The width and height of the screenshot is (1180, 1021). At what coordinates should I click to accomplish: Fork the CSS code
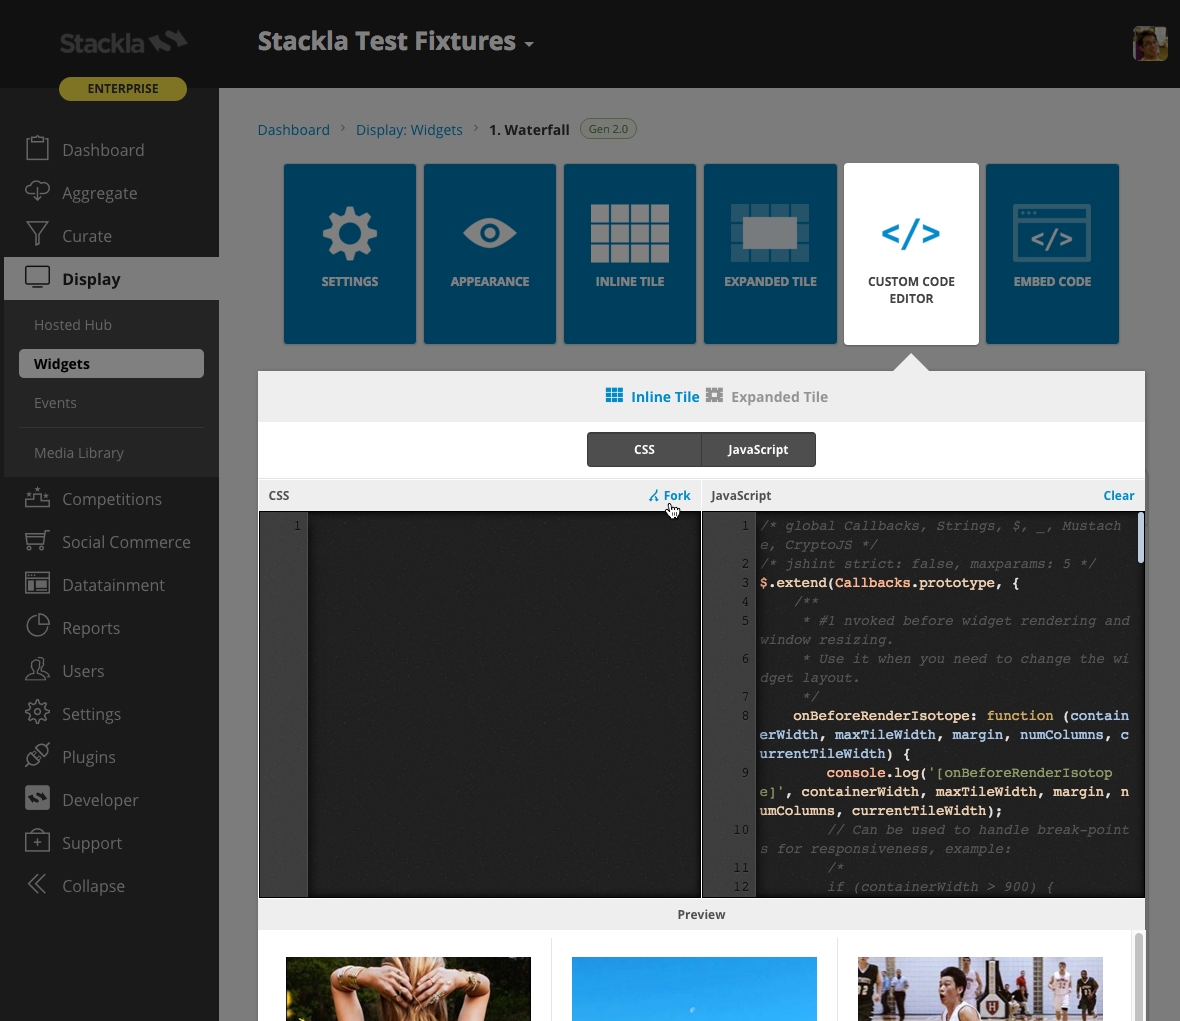pos(669,496)
